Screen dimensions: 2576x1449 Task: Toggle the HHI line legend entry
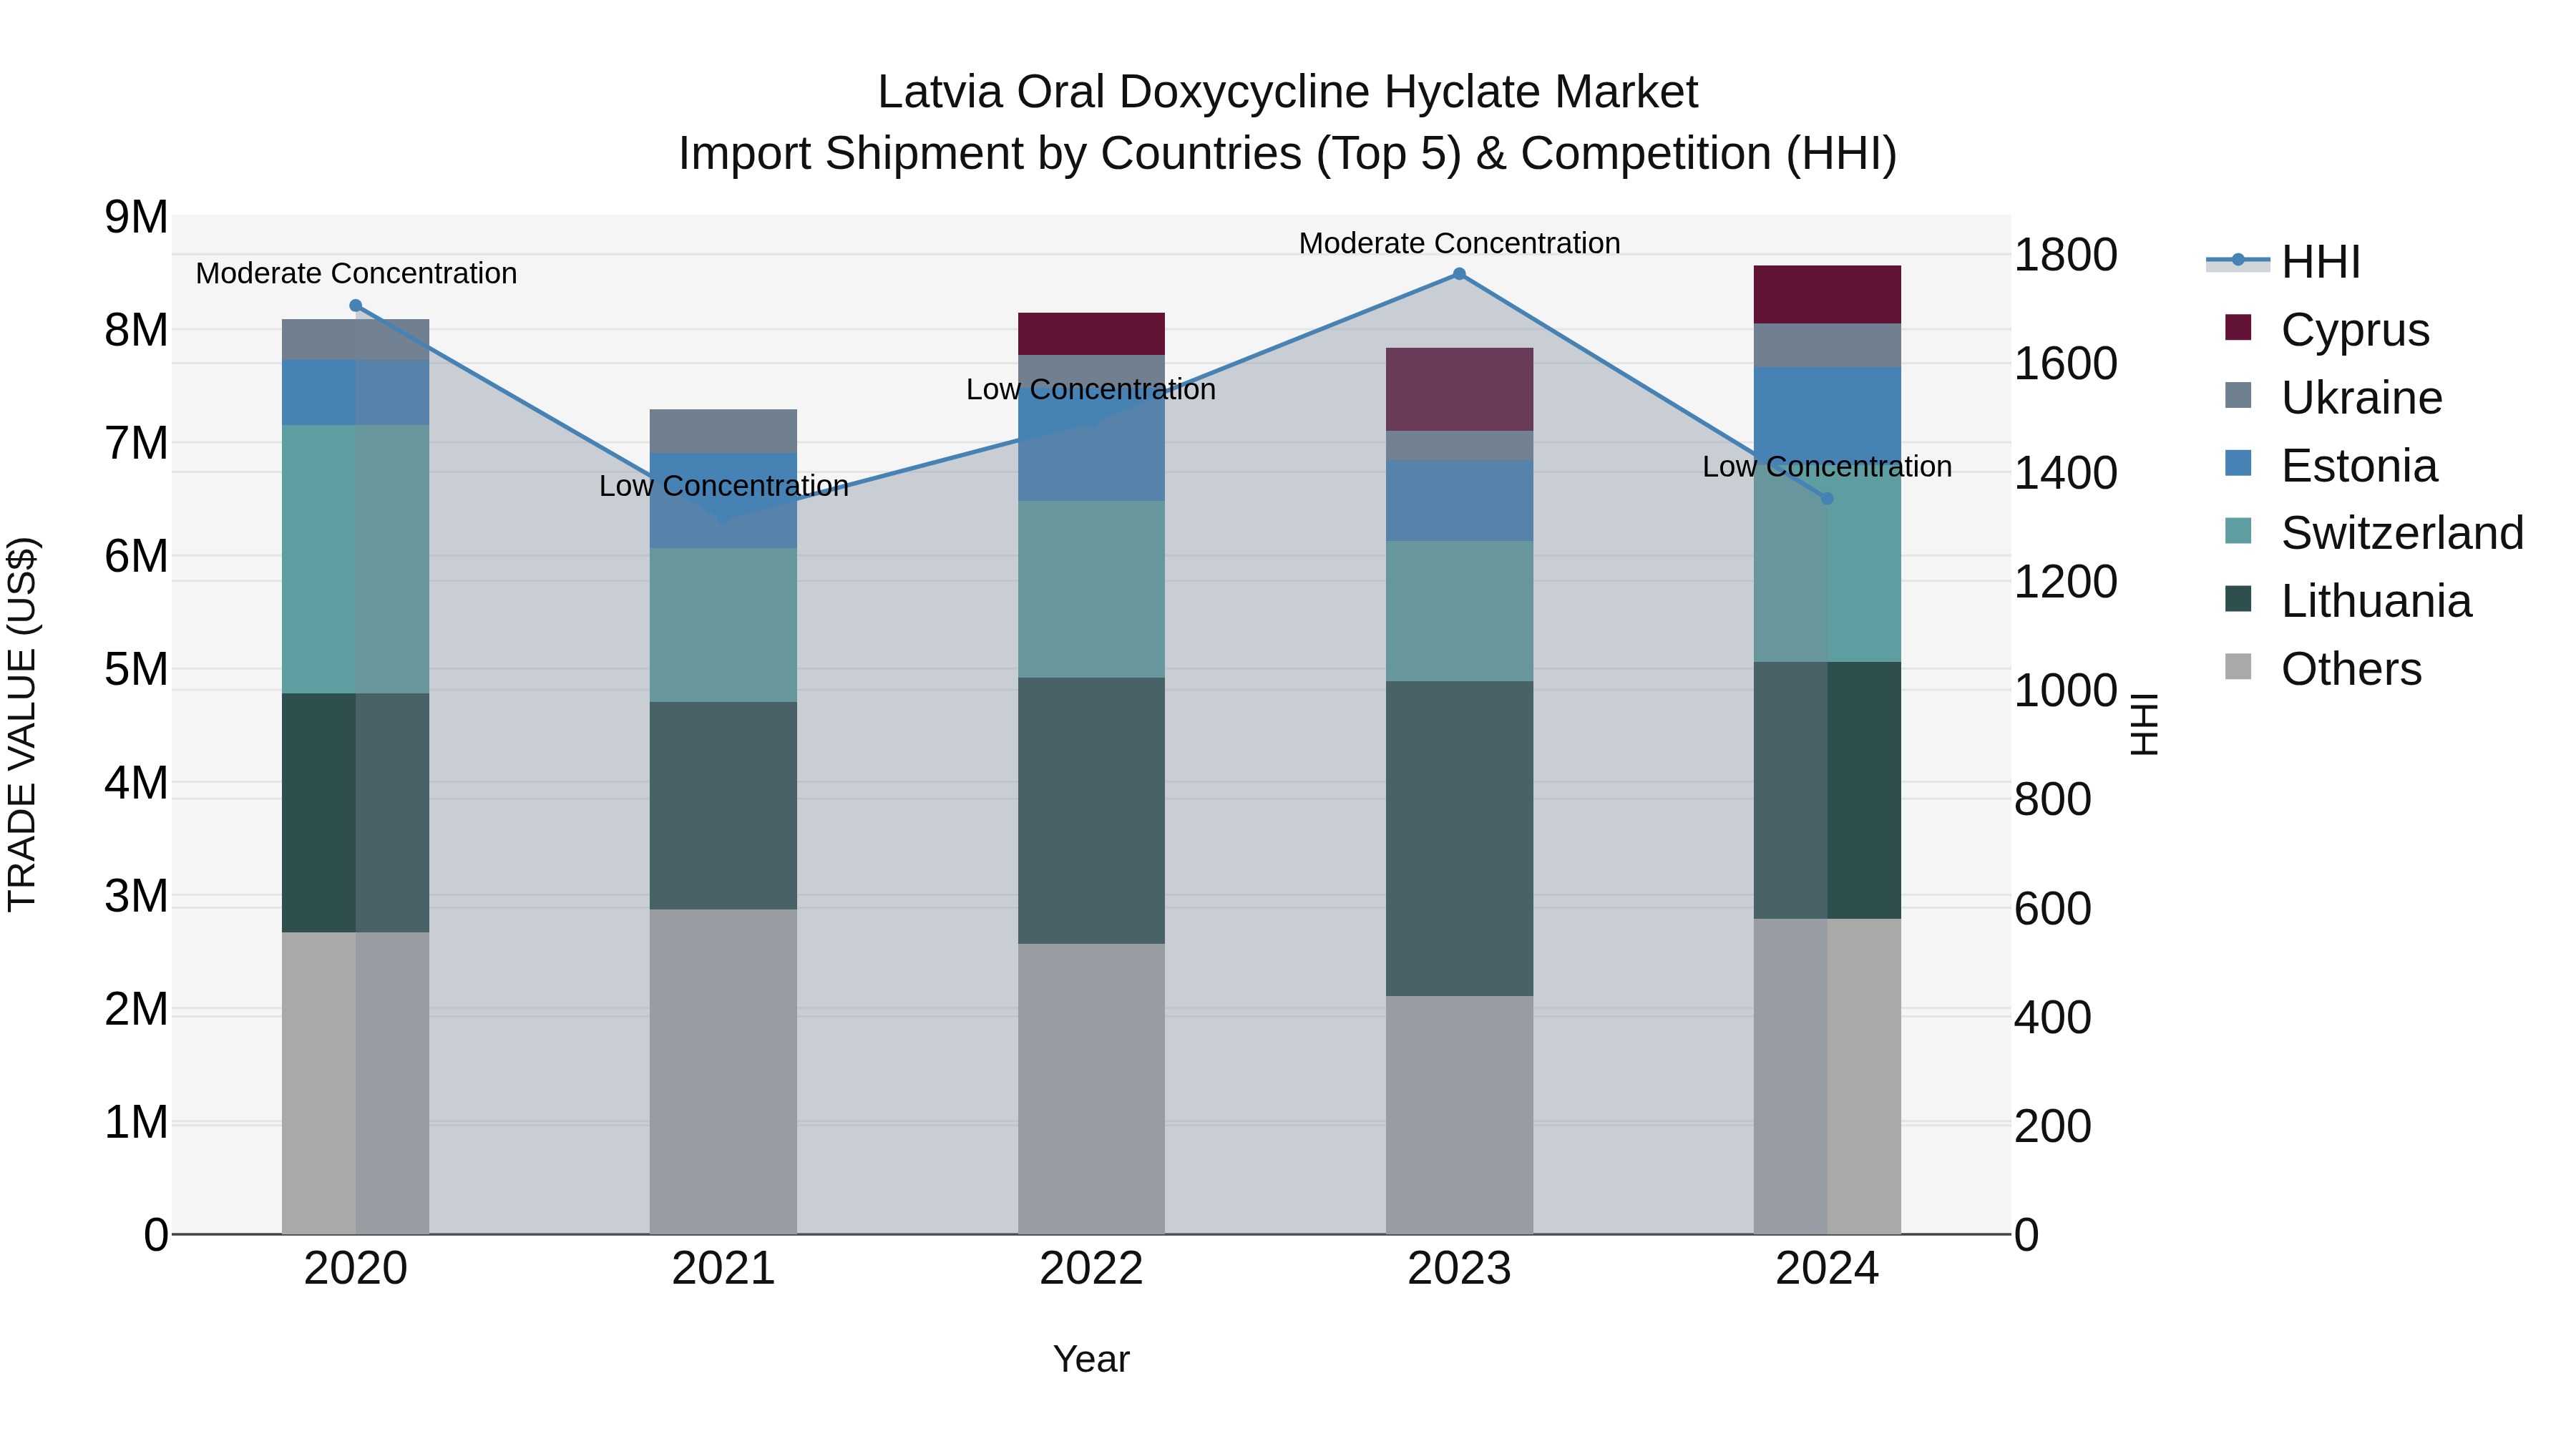(2283, 262)
